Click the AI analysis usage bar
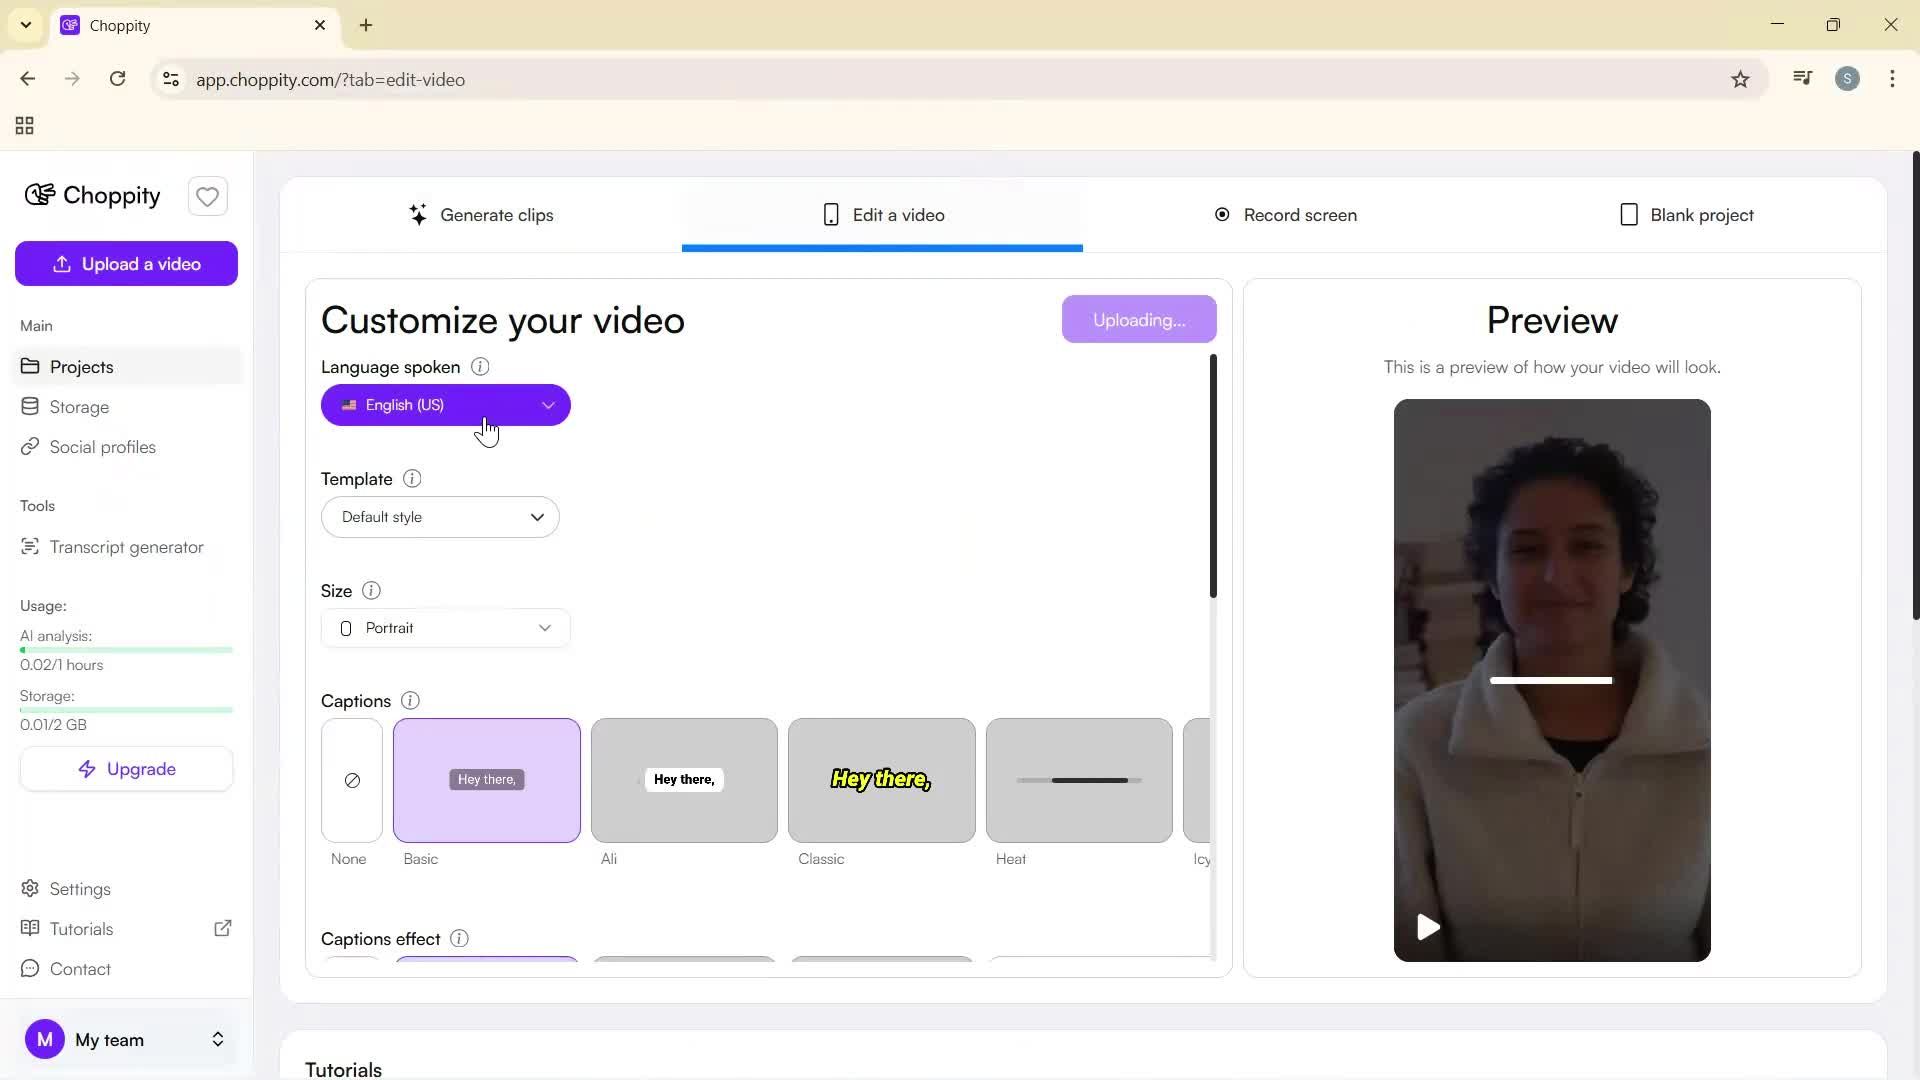The image size is (1920, 1080). pyautogui.click(x=126, y=649)
